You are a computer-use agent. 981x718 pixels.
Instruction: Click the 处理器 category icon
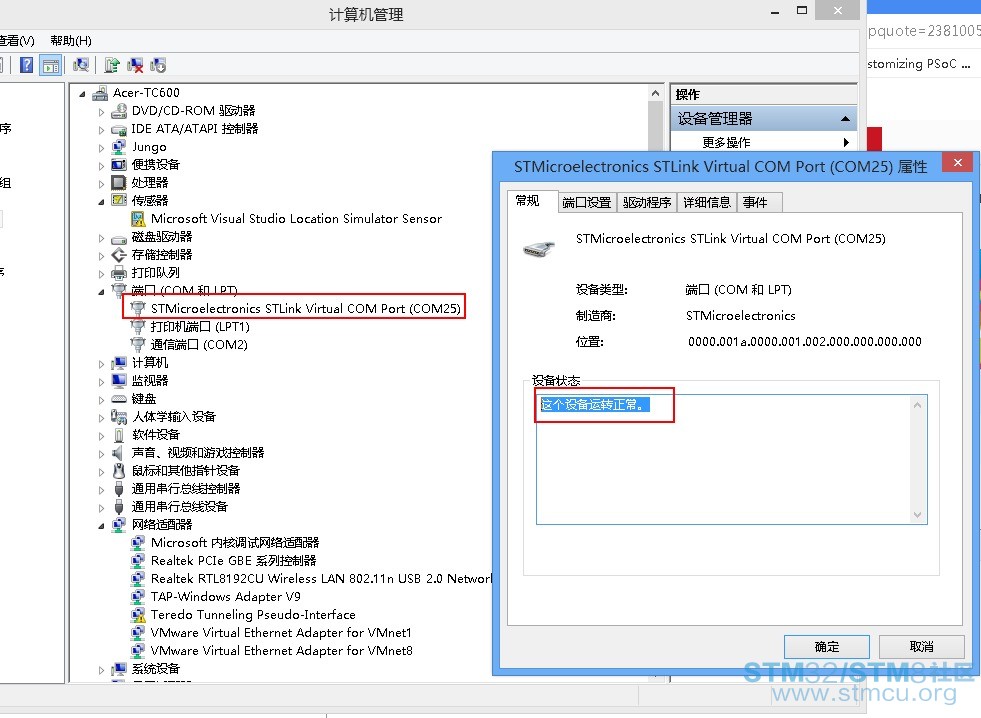[119, 183]
